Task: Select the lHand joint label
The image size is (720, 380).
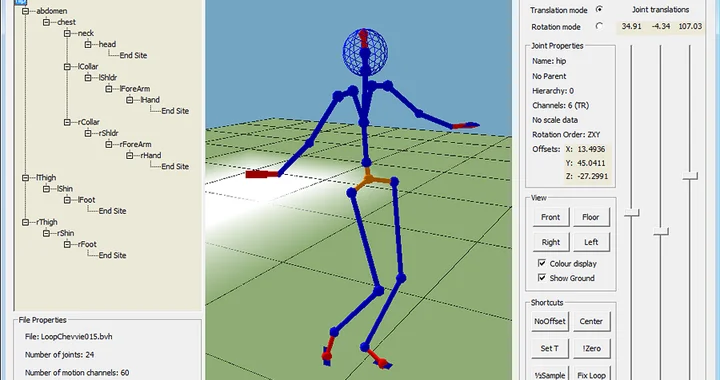Action: pyautogui.click(x=150, y=100)
